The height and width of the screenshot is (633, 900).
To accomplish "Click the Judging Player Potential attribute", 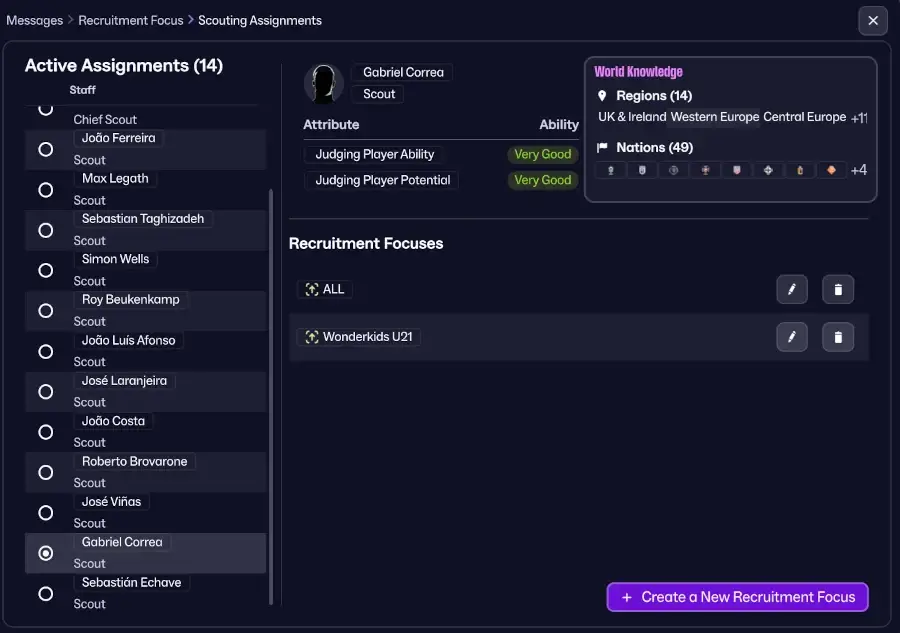I will pos(382,180).
